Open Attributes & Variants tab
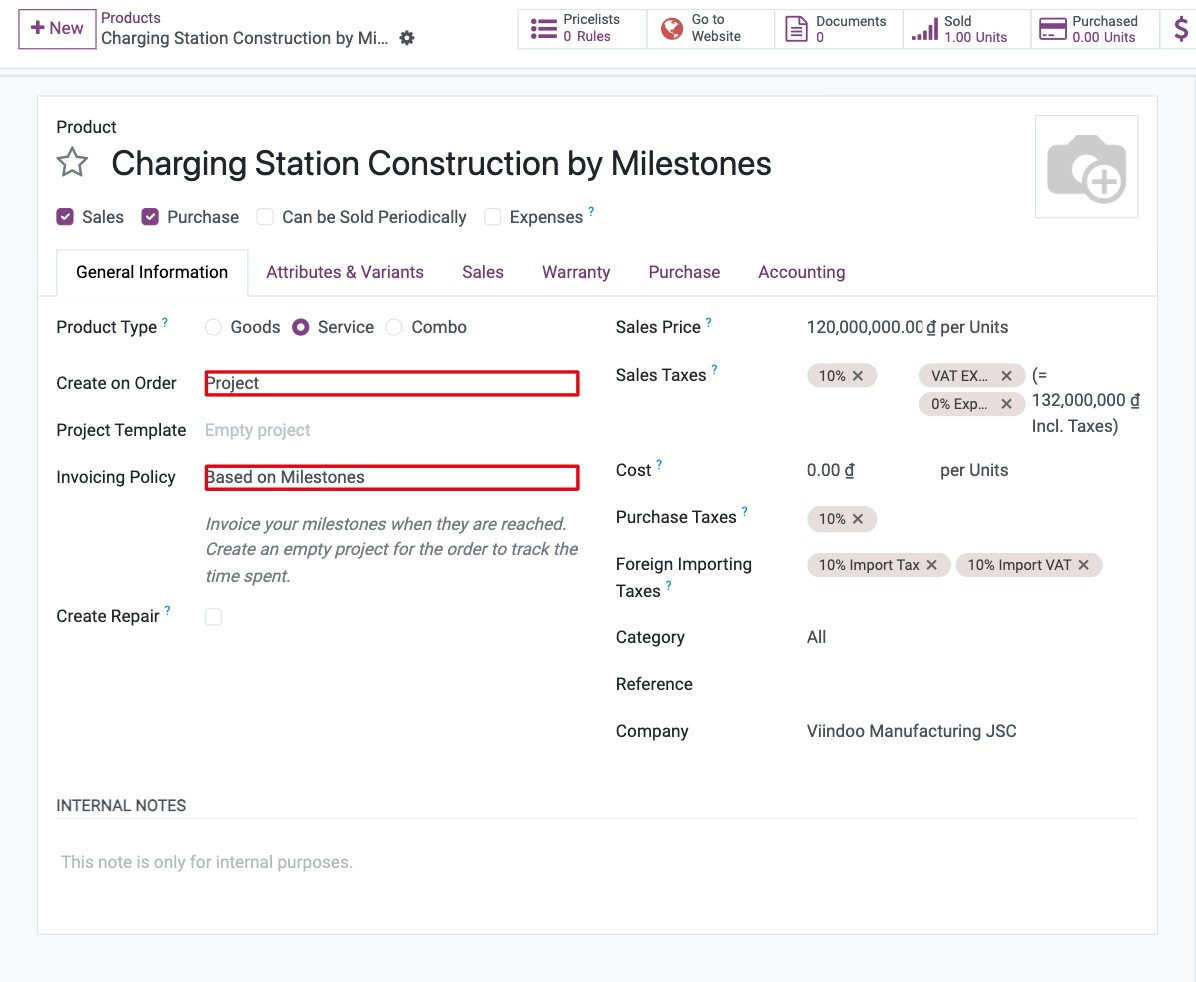The height and width of the screenshot is (982, 1196). click(x=345, y=272)
